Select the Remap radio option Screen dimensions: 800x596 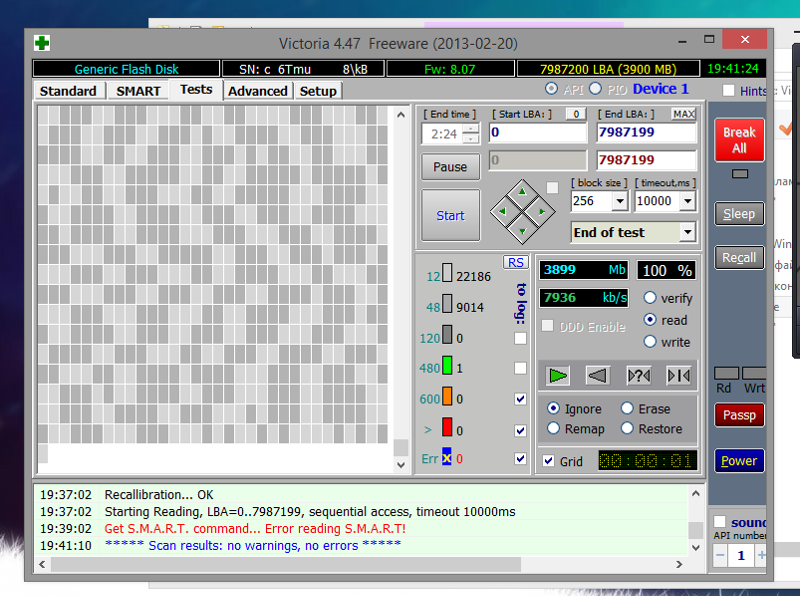(x=554, y=429)
